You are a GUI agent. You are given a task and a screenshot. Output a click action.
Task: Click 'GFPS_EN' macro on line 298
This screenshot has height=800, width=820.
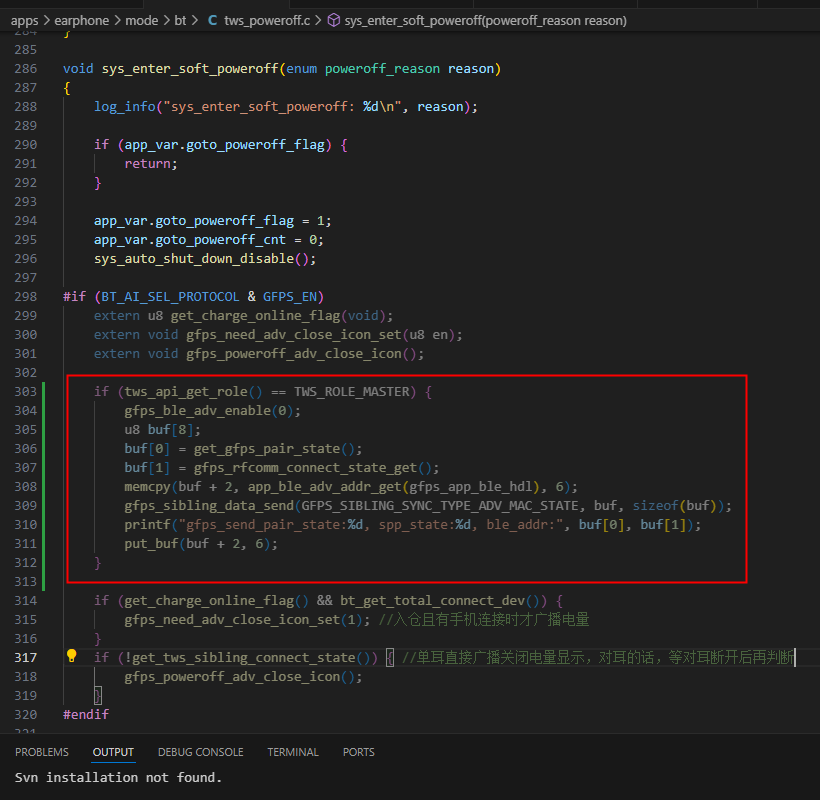[290, 297]
